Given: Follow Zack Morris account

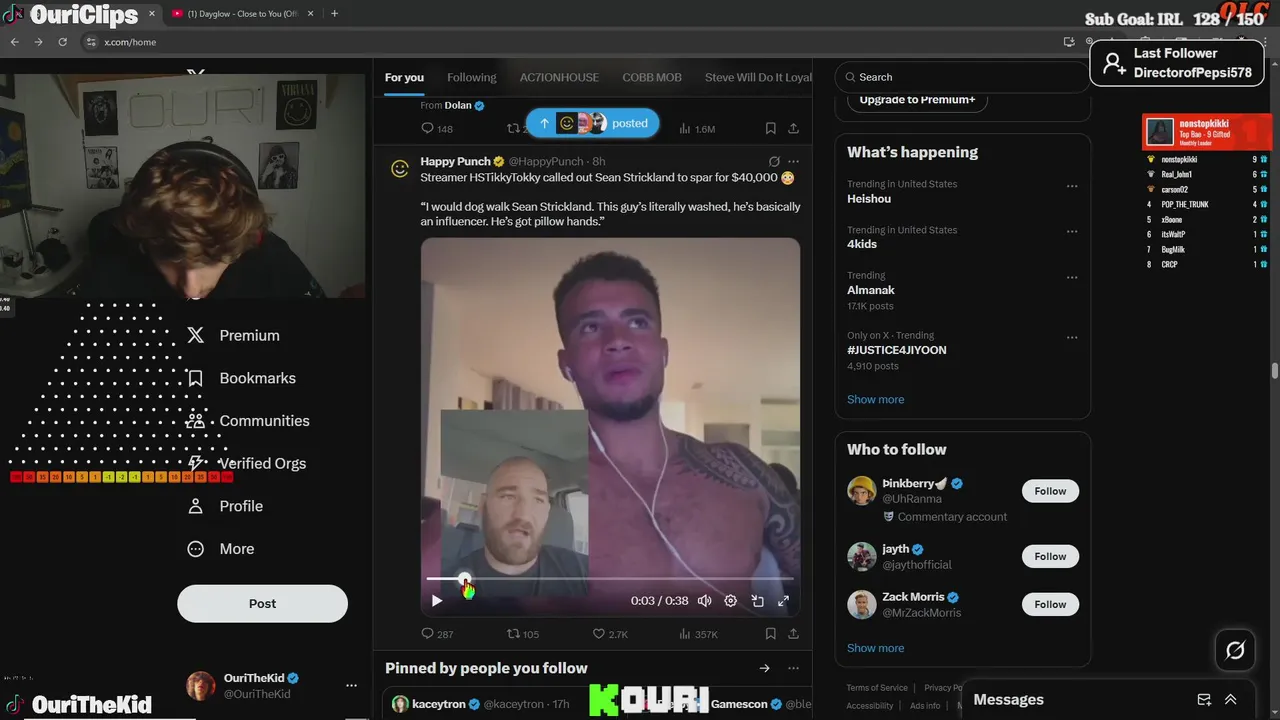Looking at the screenshot, I should (1050, 604).
